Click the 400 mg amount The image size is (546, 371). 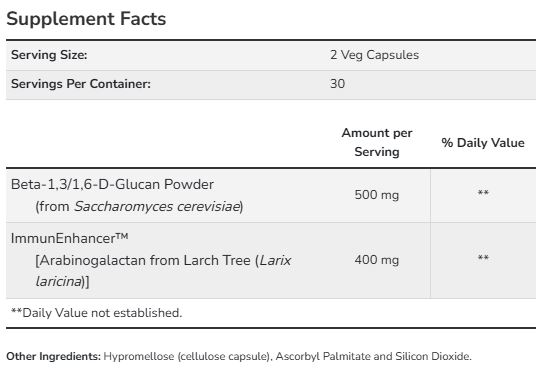pos(377,260)
